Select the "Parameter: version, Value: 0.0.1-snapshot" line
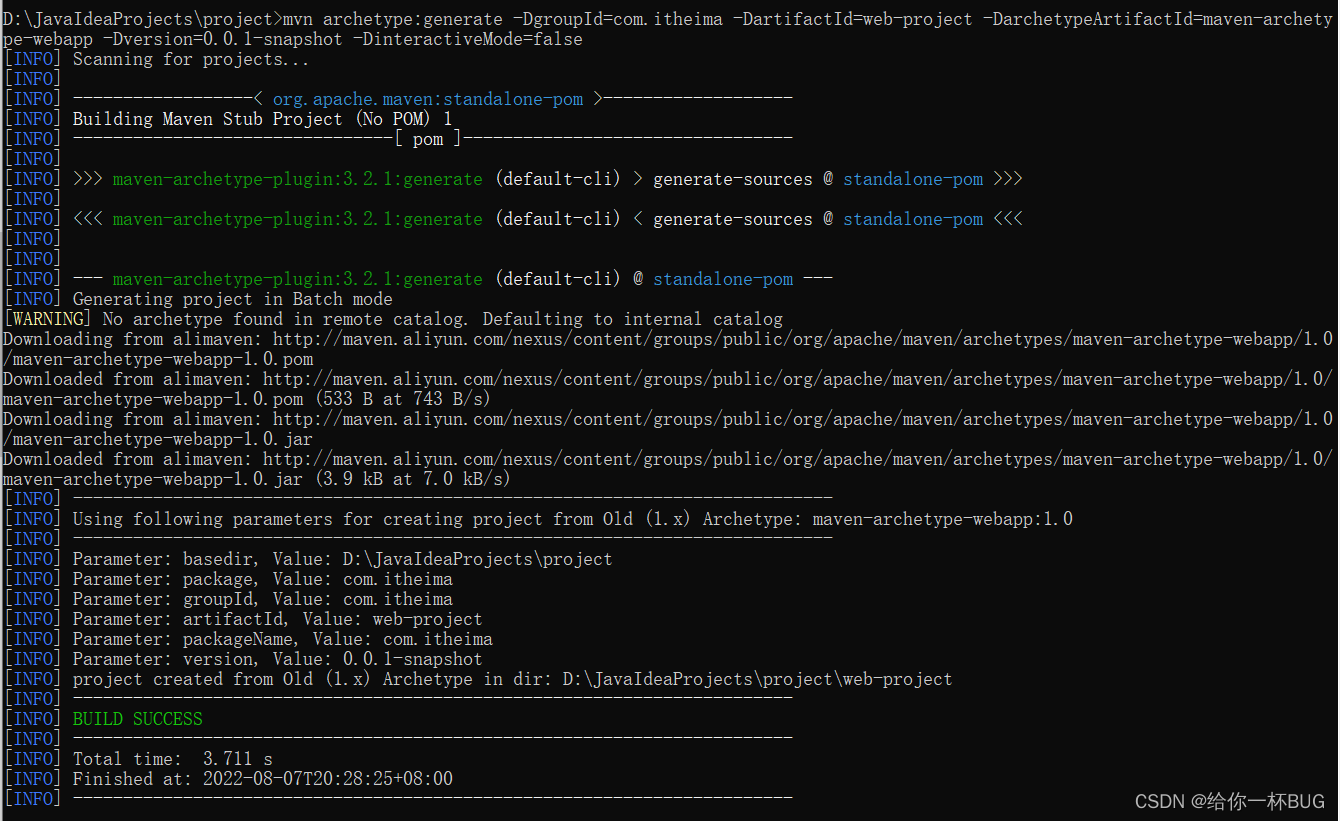The height and width of the screenshot is (821, 1340). point(243,659)
